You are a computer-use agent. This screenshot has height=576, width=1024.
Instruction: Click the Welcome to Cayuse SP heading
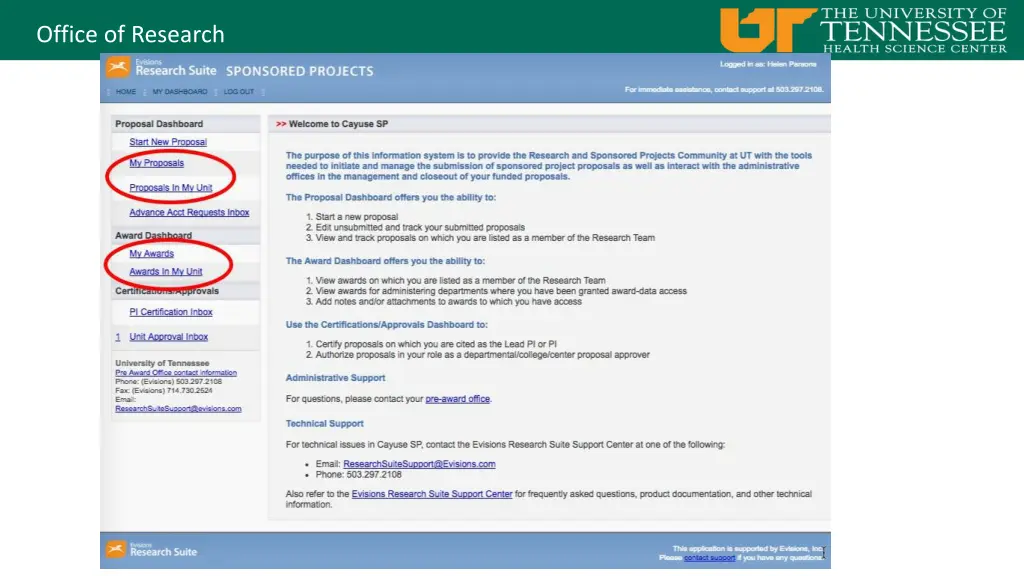[x=338, y=124]
